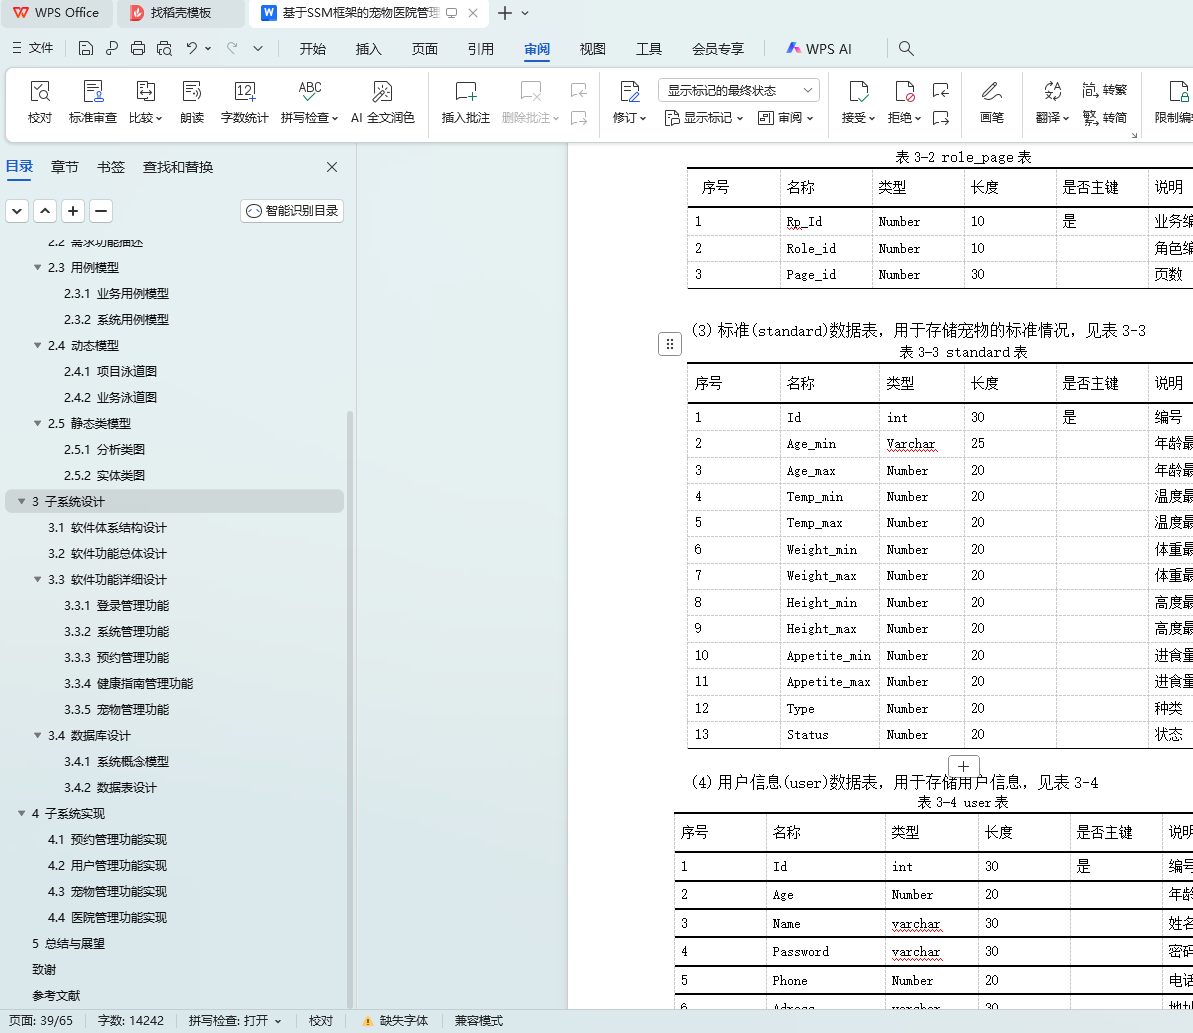Go to 4.3 宠物管理功能实现 heading
1193x1033 pixels.
(x=107, y=892)
